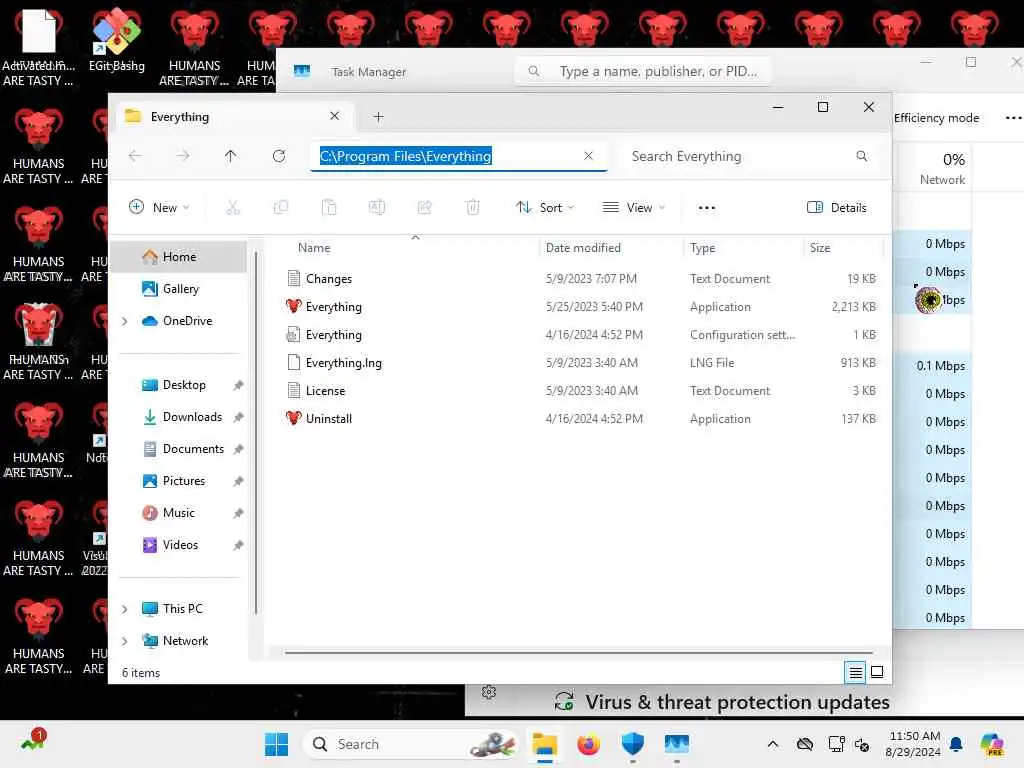Sort files by the Name column header
The height and width of the screenshot is (768, 1024).
(313, 248)
